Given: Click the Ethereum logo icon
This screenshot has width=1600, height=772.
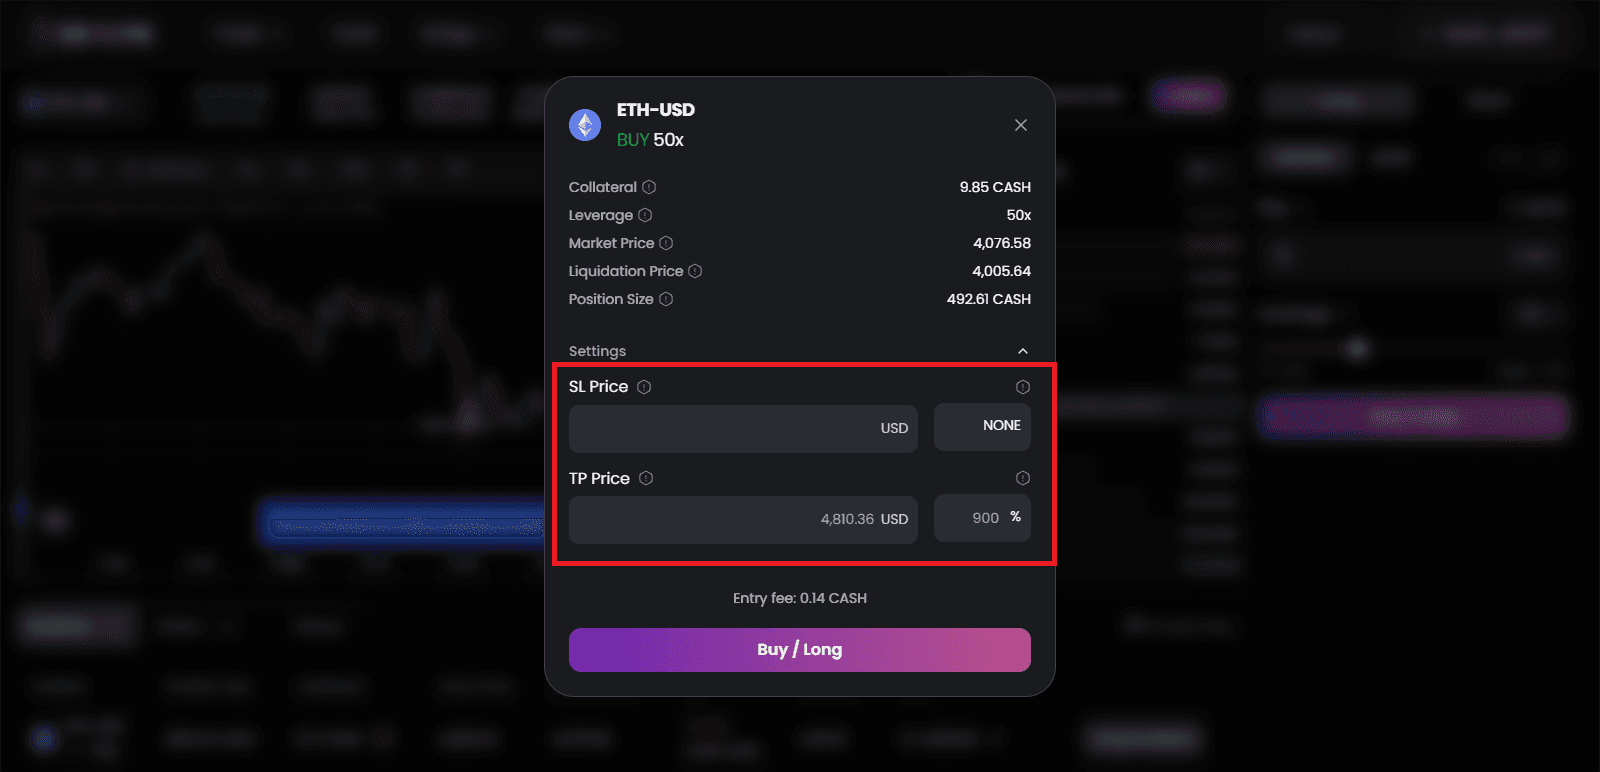Looking at the screenshot, I should [585, 125].
